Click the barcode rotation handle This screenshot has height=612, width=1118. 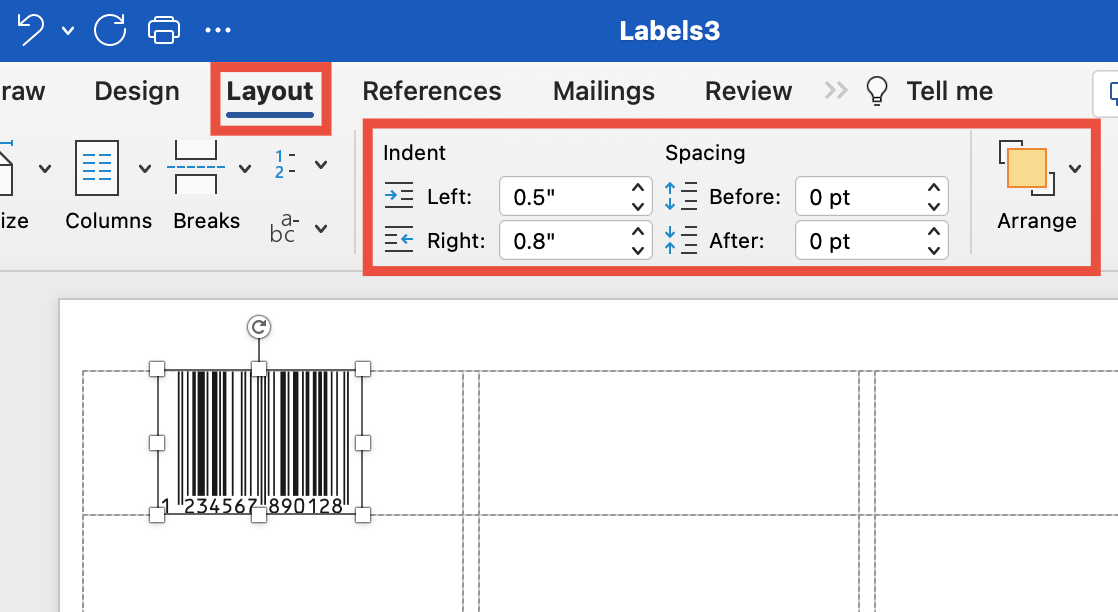259,327
